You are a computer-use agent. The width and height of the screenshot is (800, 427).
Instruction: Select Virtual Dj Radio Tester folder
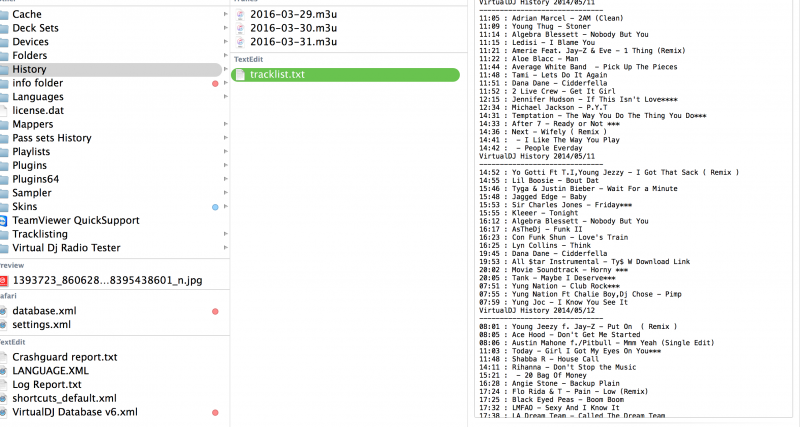66,248
